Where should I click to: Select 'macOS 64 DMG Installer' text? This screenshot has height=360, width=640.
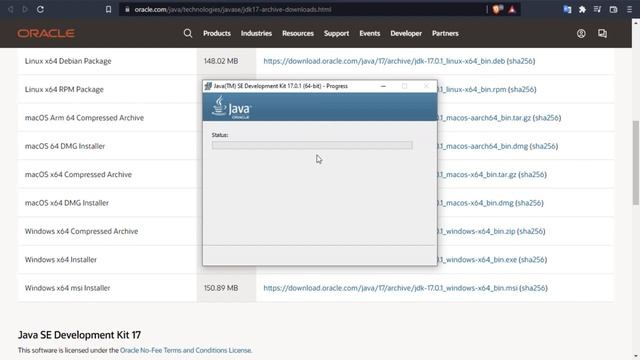[65, 146]
